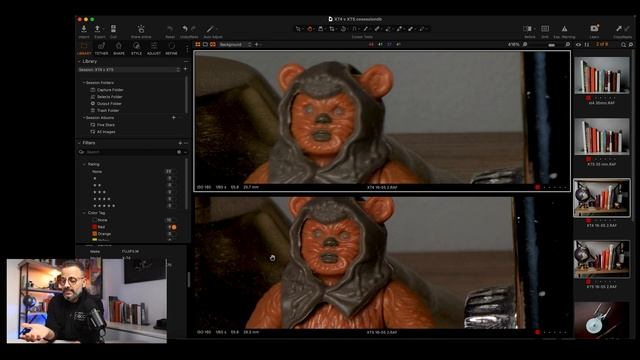Open the Session XT4 v XT5 dropdown

pos(129,70)
